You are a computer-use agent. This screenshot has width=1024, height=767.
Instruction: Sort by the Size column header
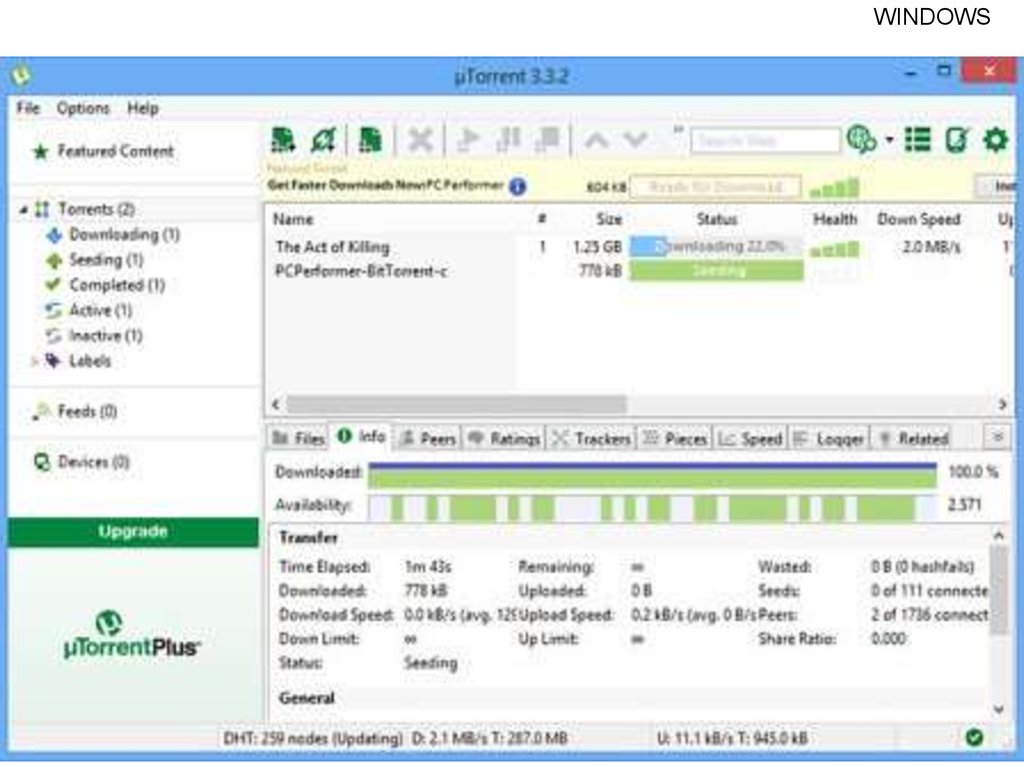pyautogui.click(x=609, y=220)
